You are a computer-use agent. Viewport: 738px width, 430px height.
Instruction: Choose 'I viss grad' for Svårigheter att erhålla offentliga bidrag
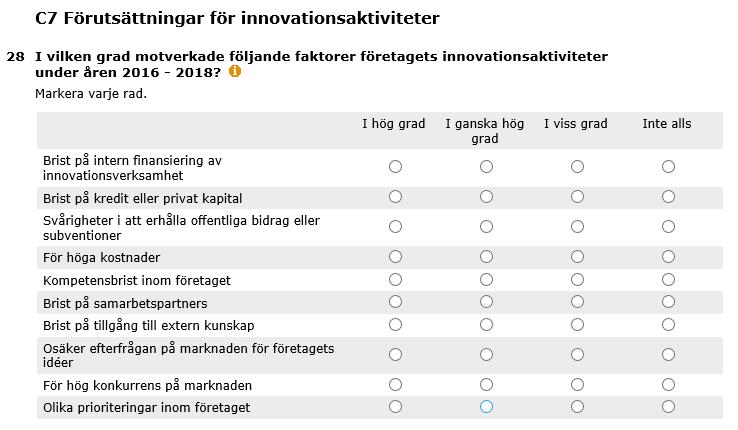click(x=578, y=227)
